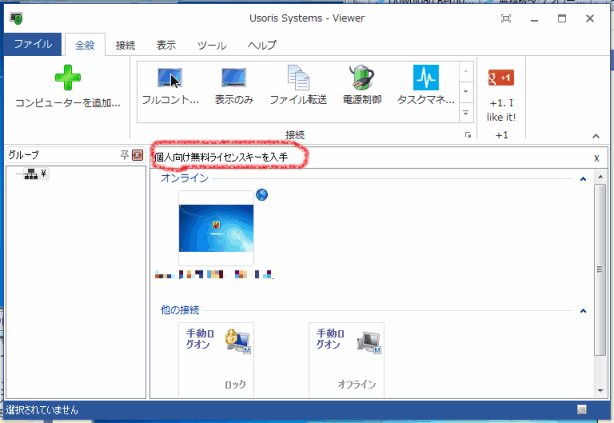
Task: Click the status bar text '選択されていません'
Action: [x=42, y=410]
